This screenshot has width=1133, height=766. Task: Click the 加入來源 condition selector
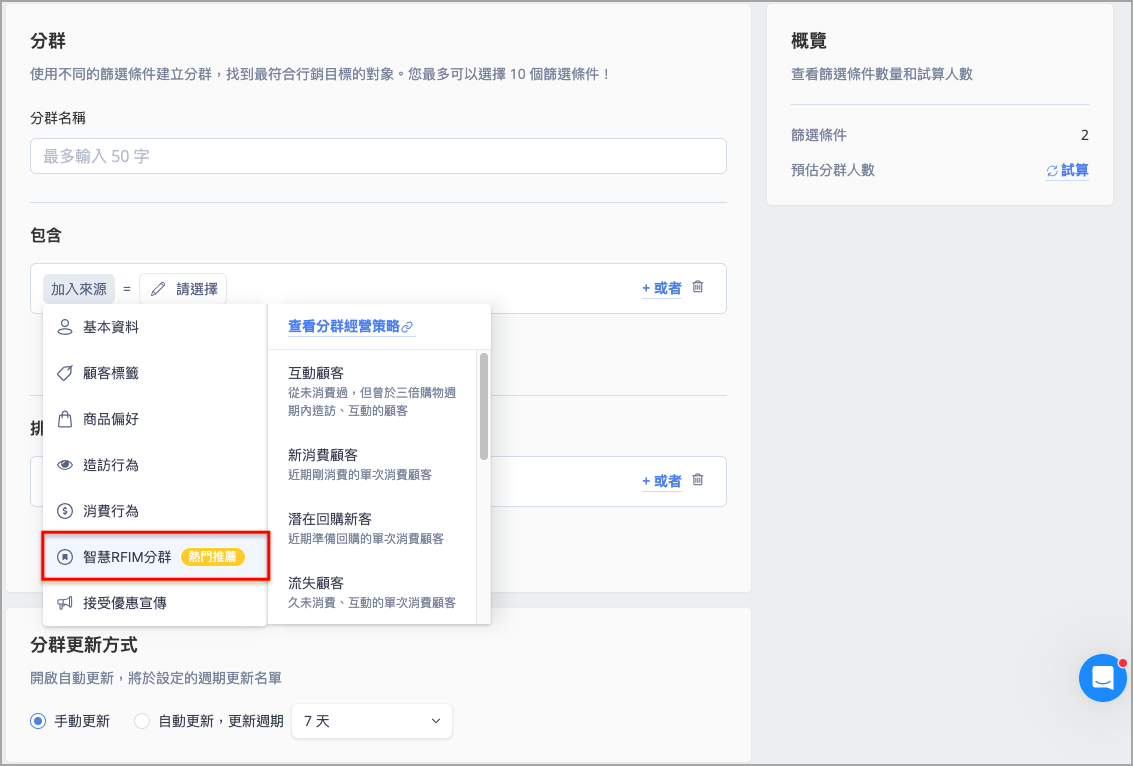pyautogui.click(x=79, y=289)
